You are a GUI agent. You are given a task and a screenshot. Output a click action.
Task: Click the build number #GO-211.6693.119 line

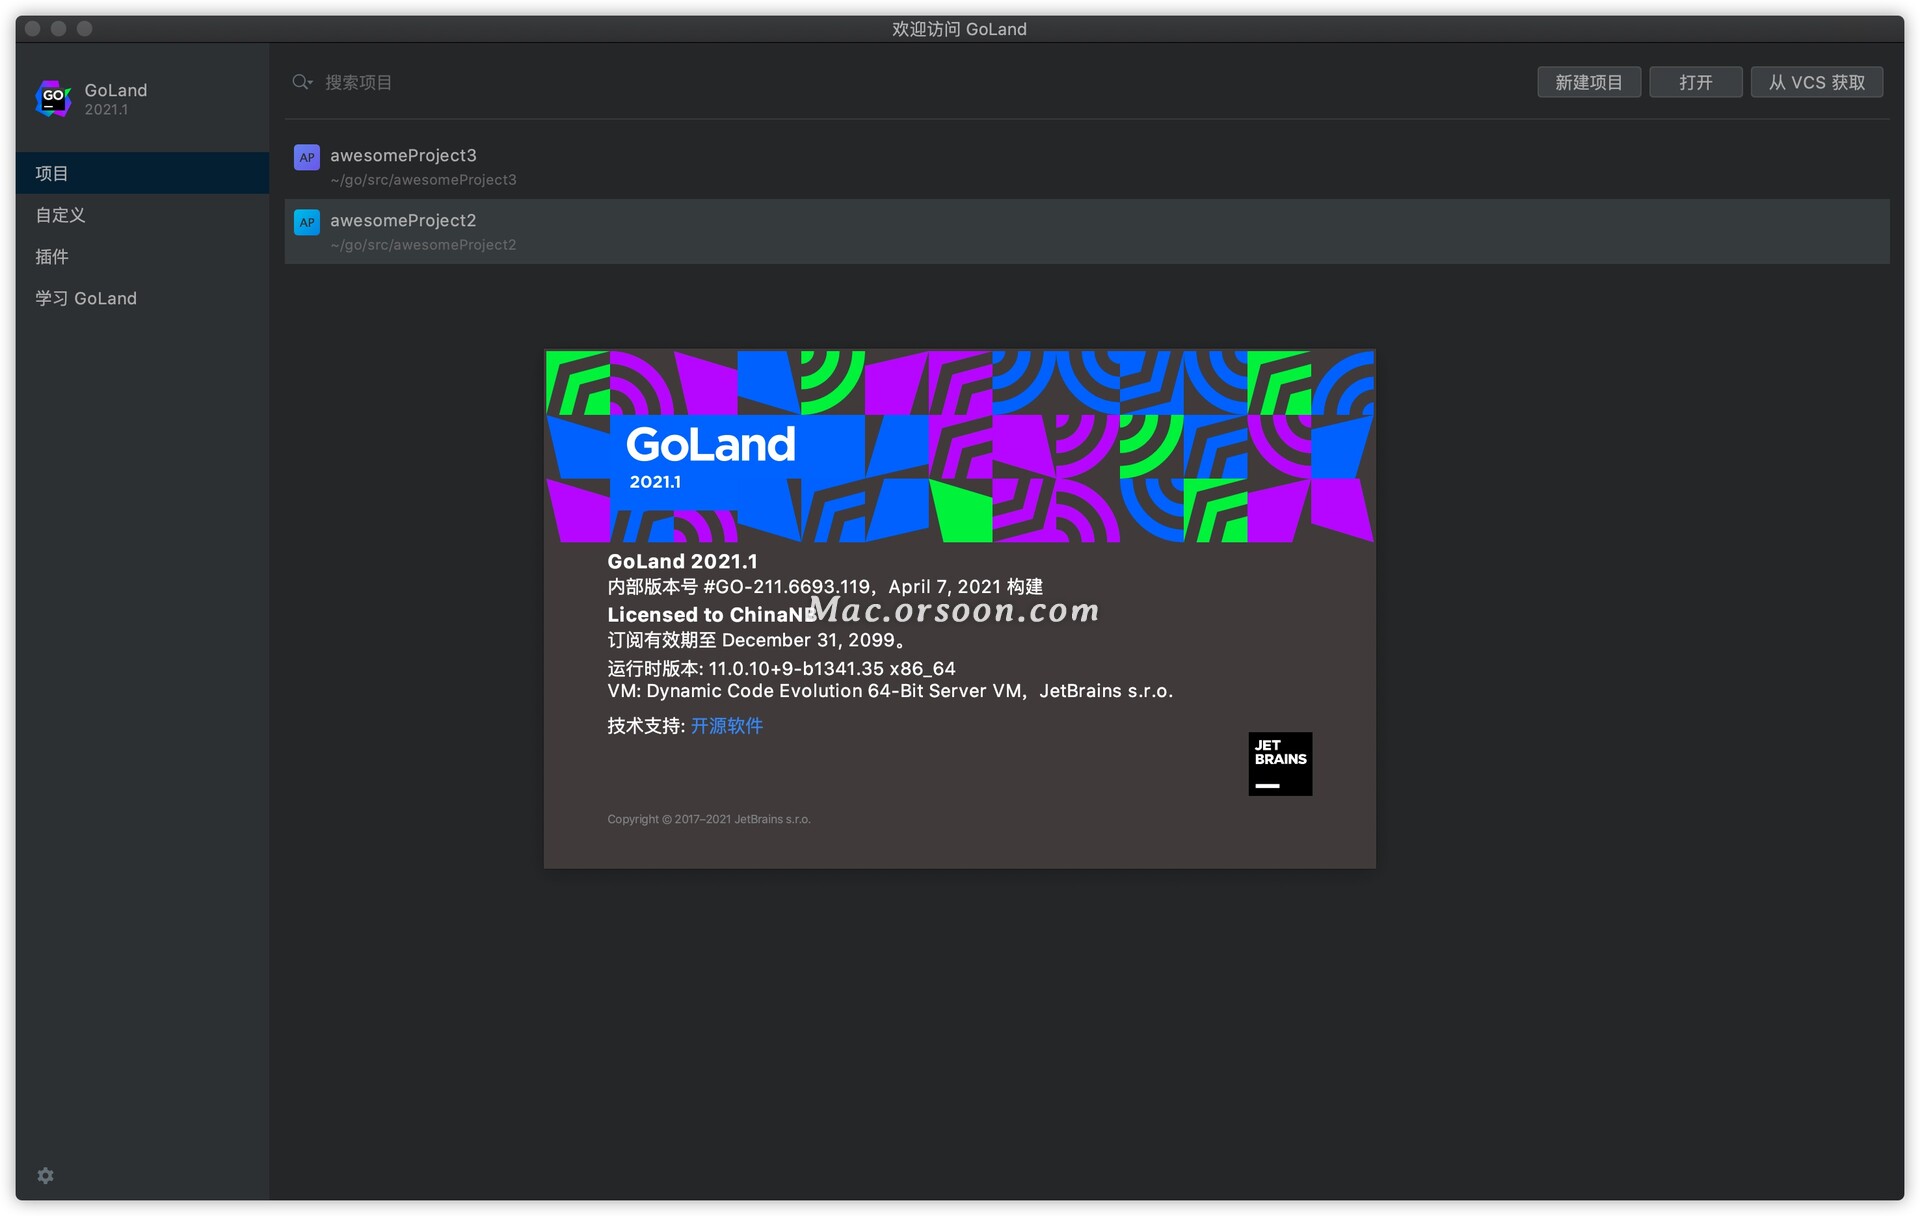825,587
